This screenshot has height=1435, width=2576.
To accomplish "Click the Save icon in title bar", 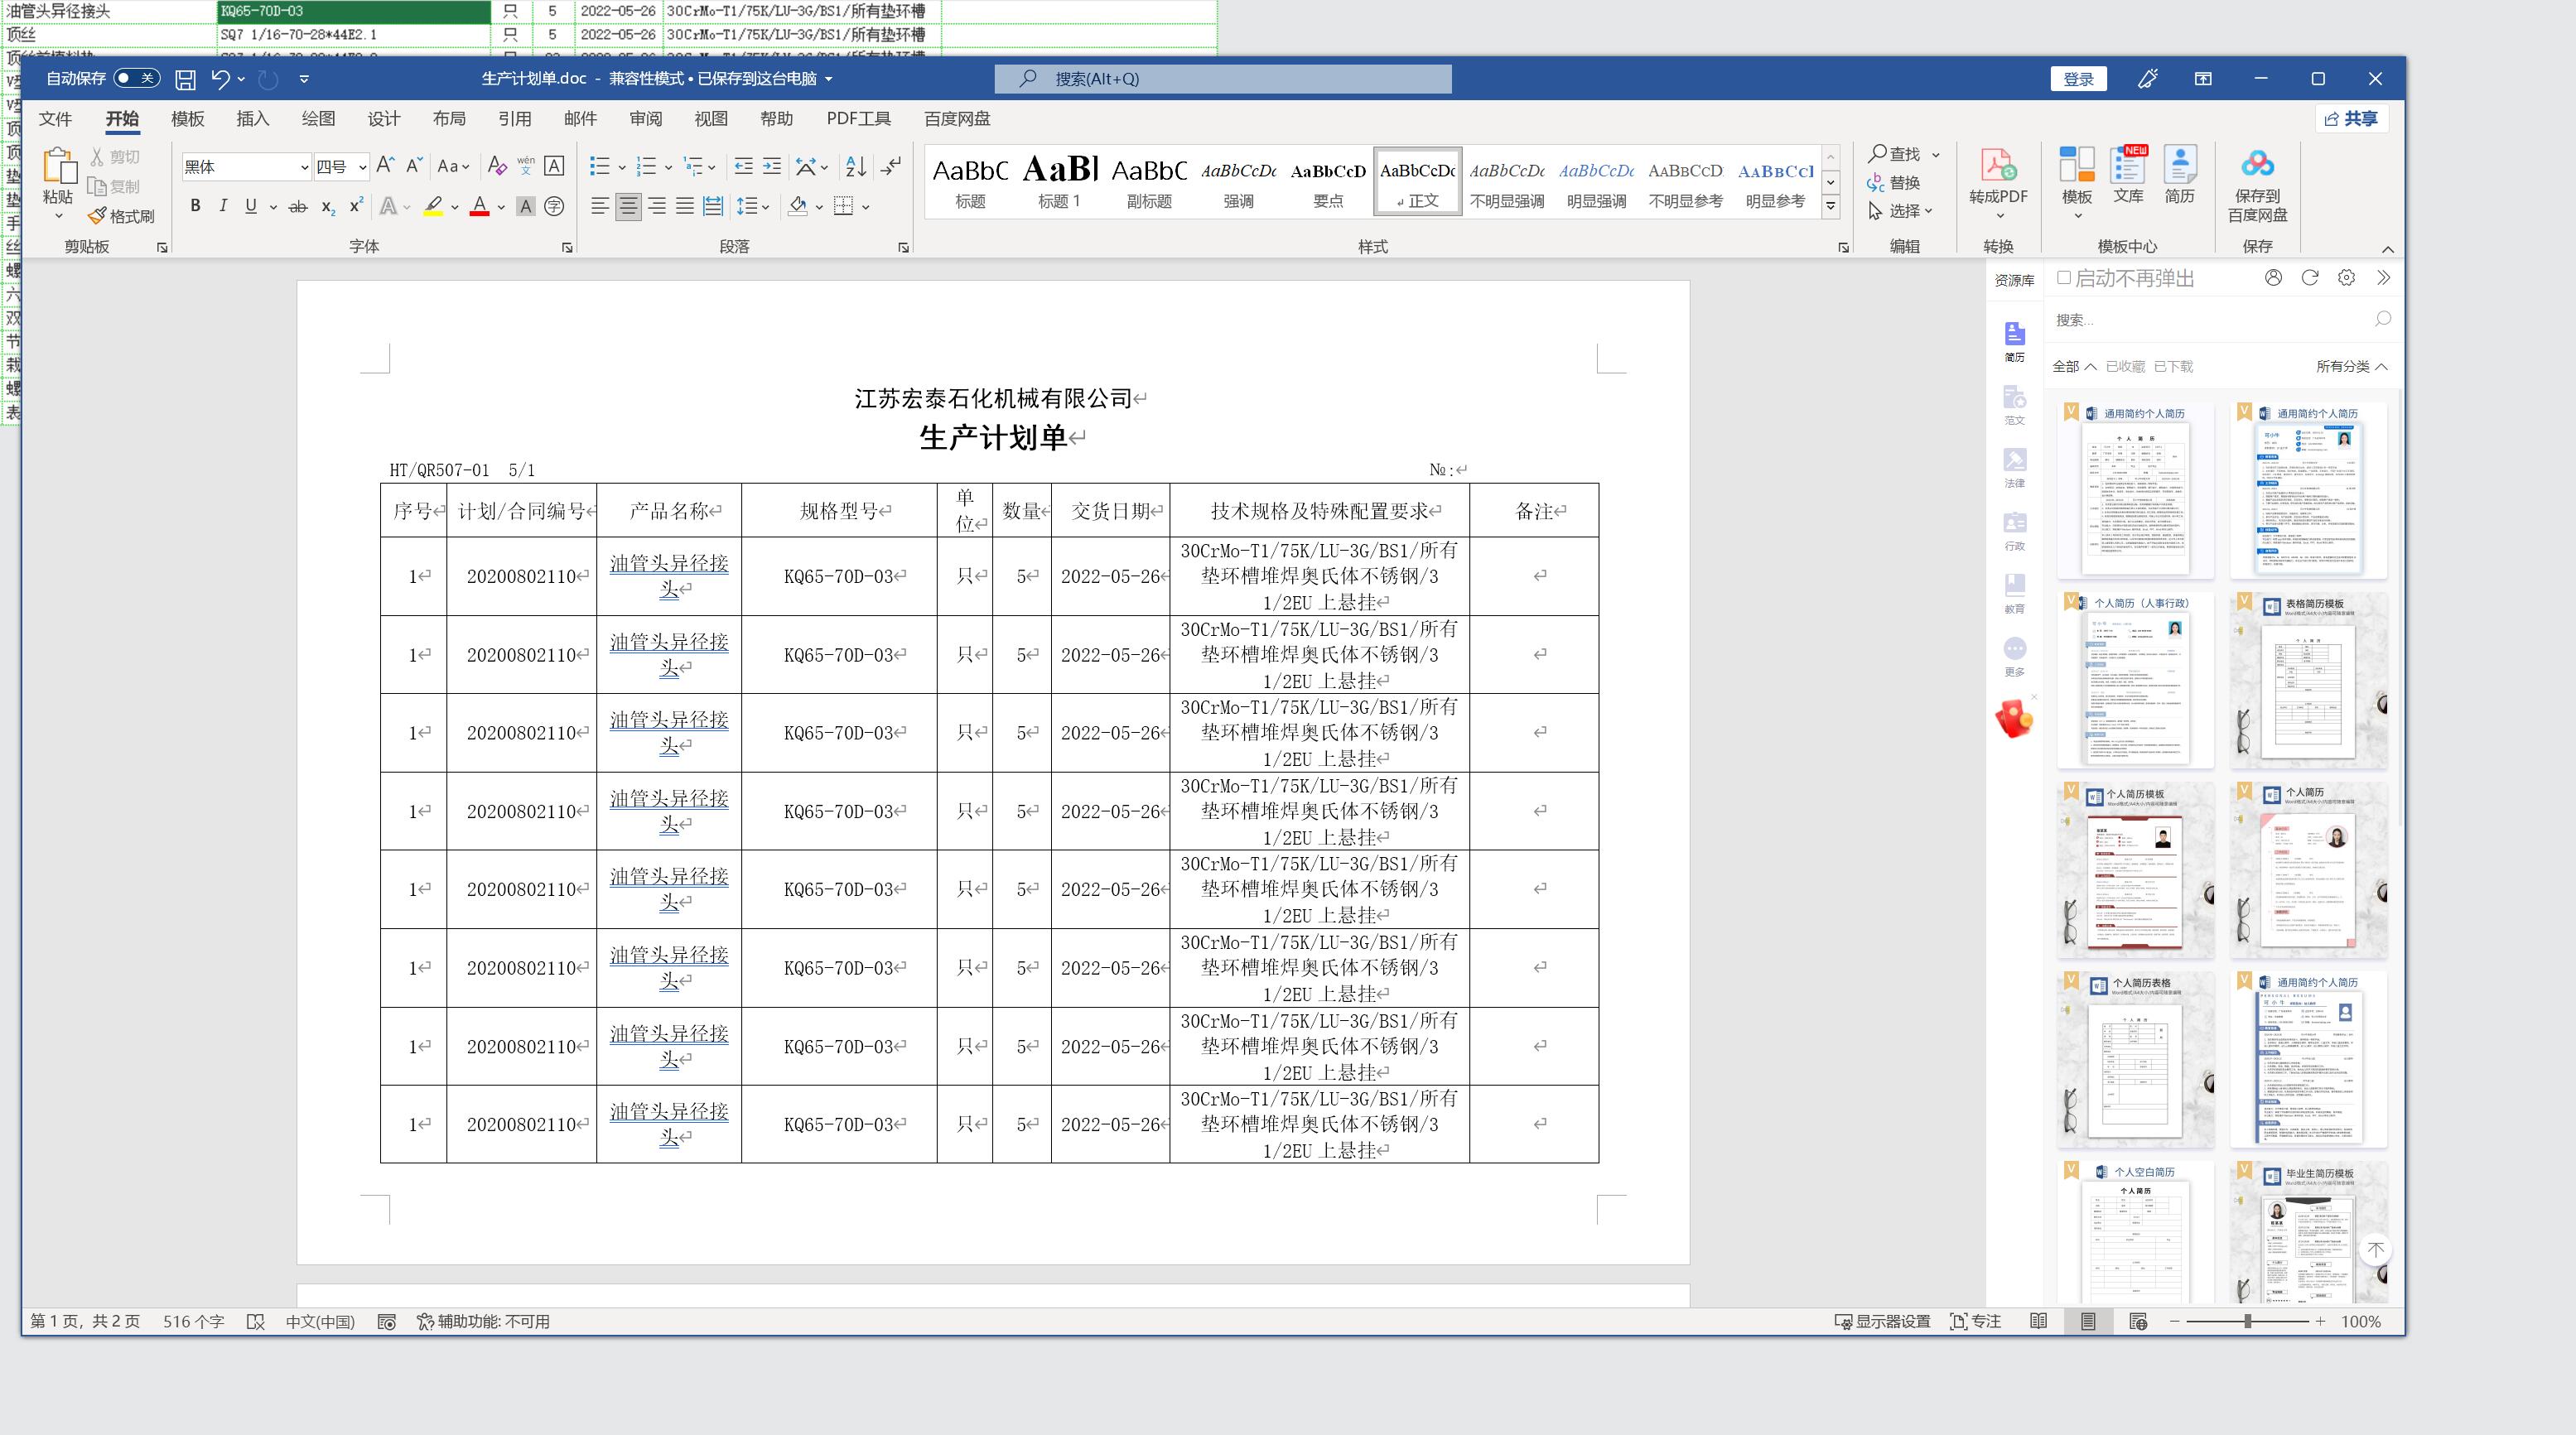I will [x=185, y=79].
